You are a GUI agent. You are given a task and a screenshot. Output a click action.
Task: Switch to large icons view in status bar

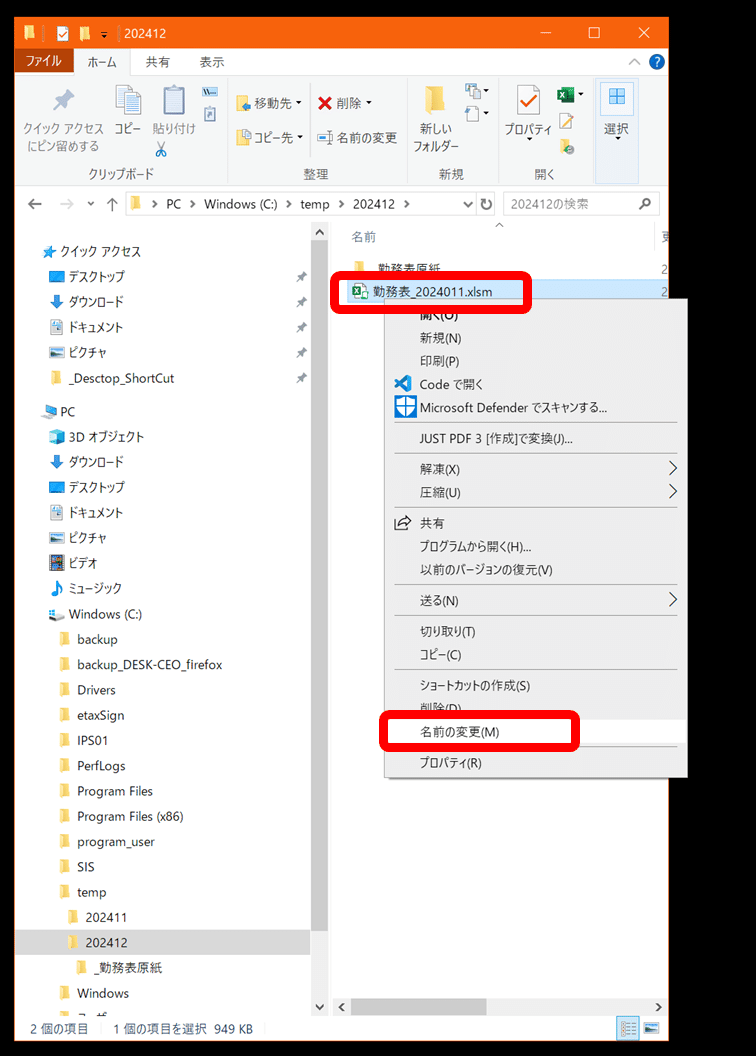tap(651, 1028)
